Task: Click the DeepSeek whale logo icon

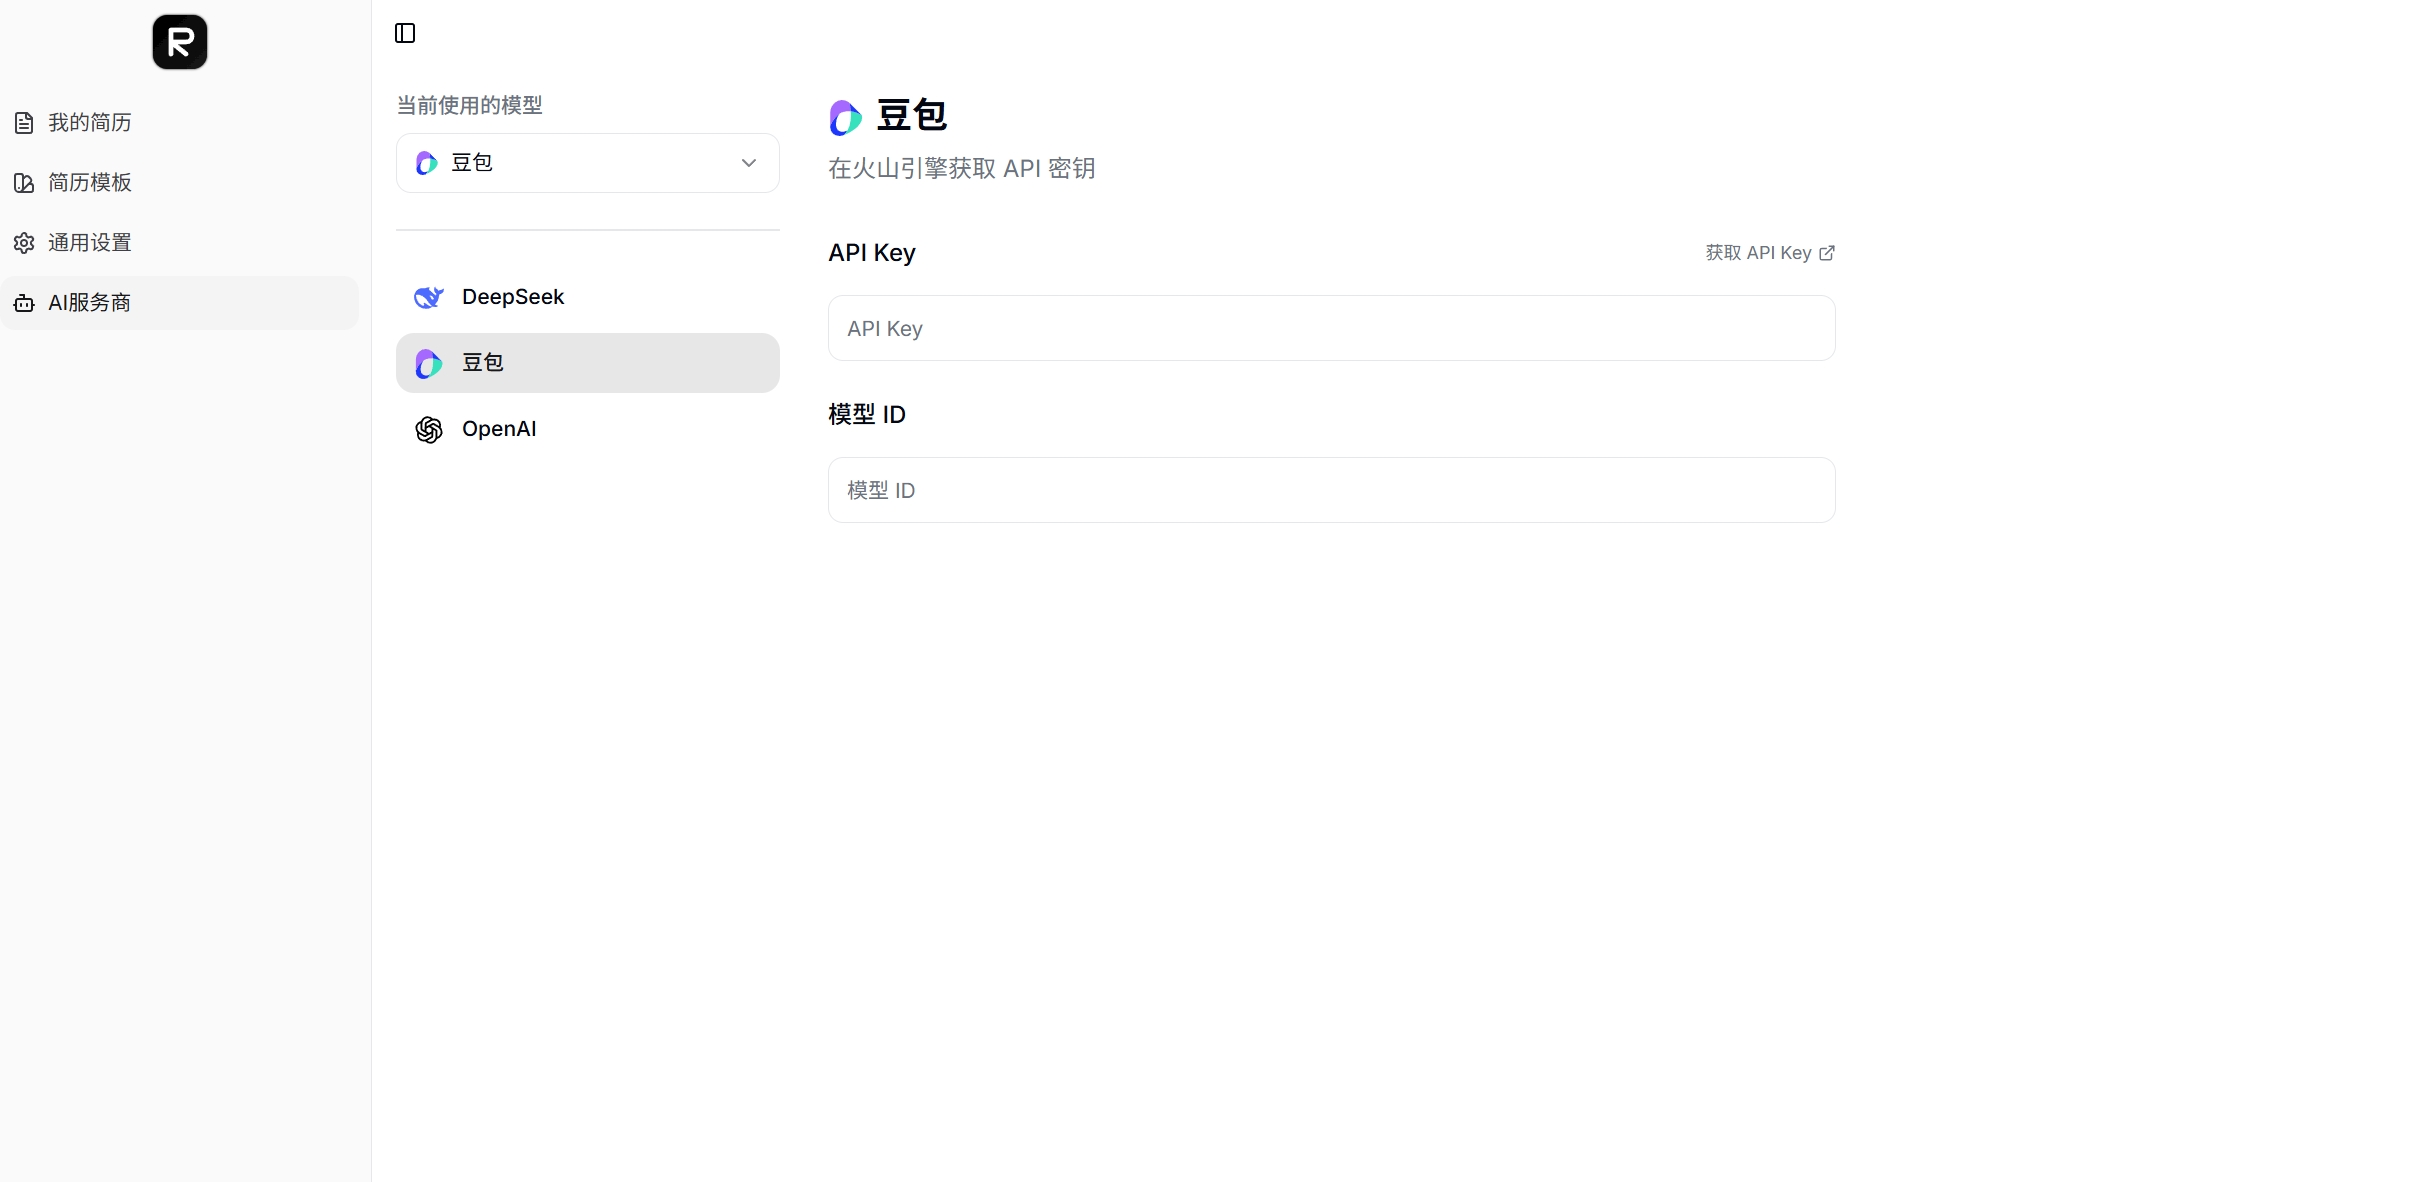Action: 429,297
